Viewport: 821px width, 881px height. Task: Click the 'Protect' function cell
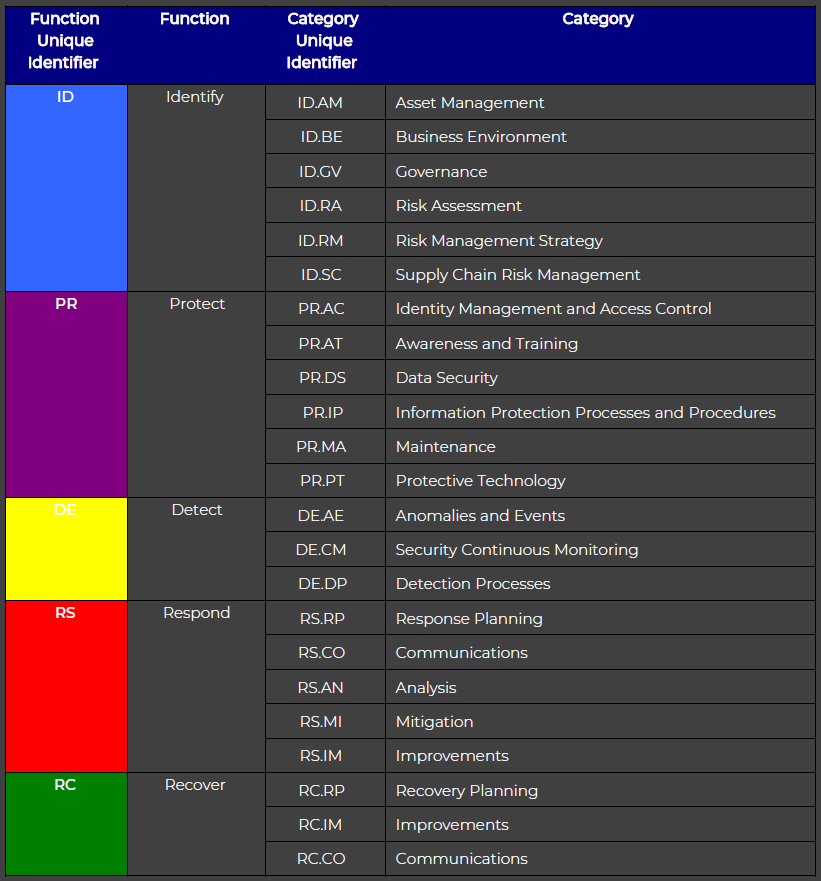point(196,394)
